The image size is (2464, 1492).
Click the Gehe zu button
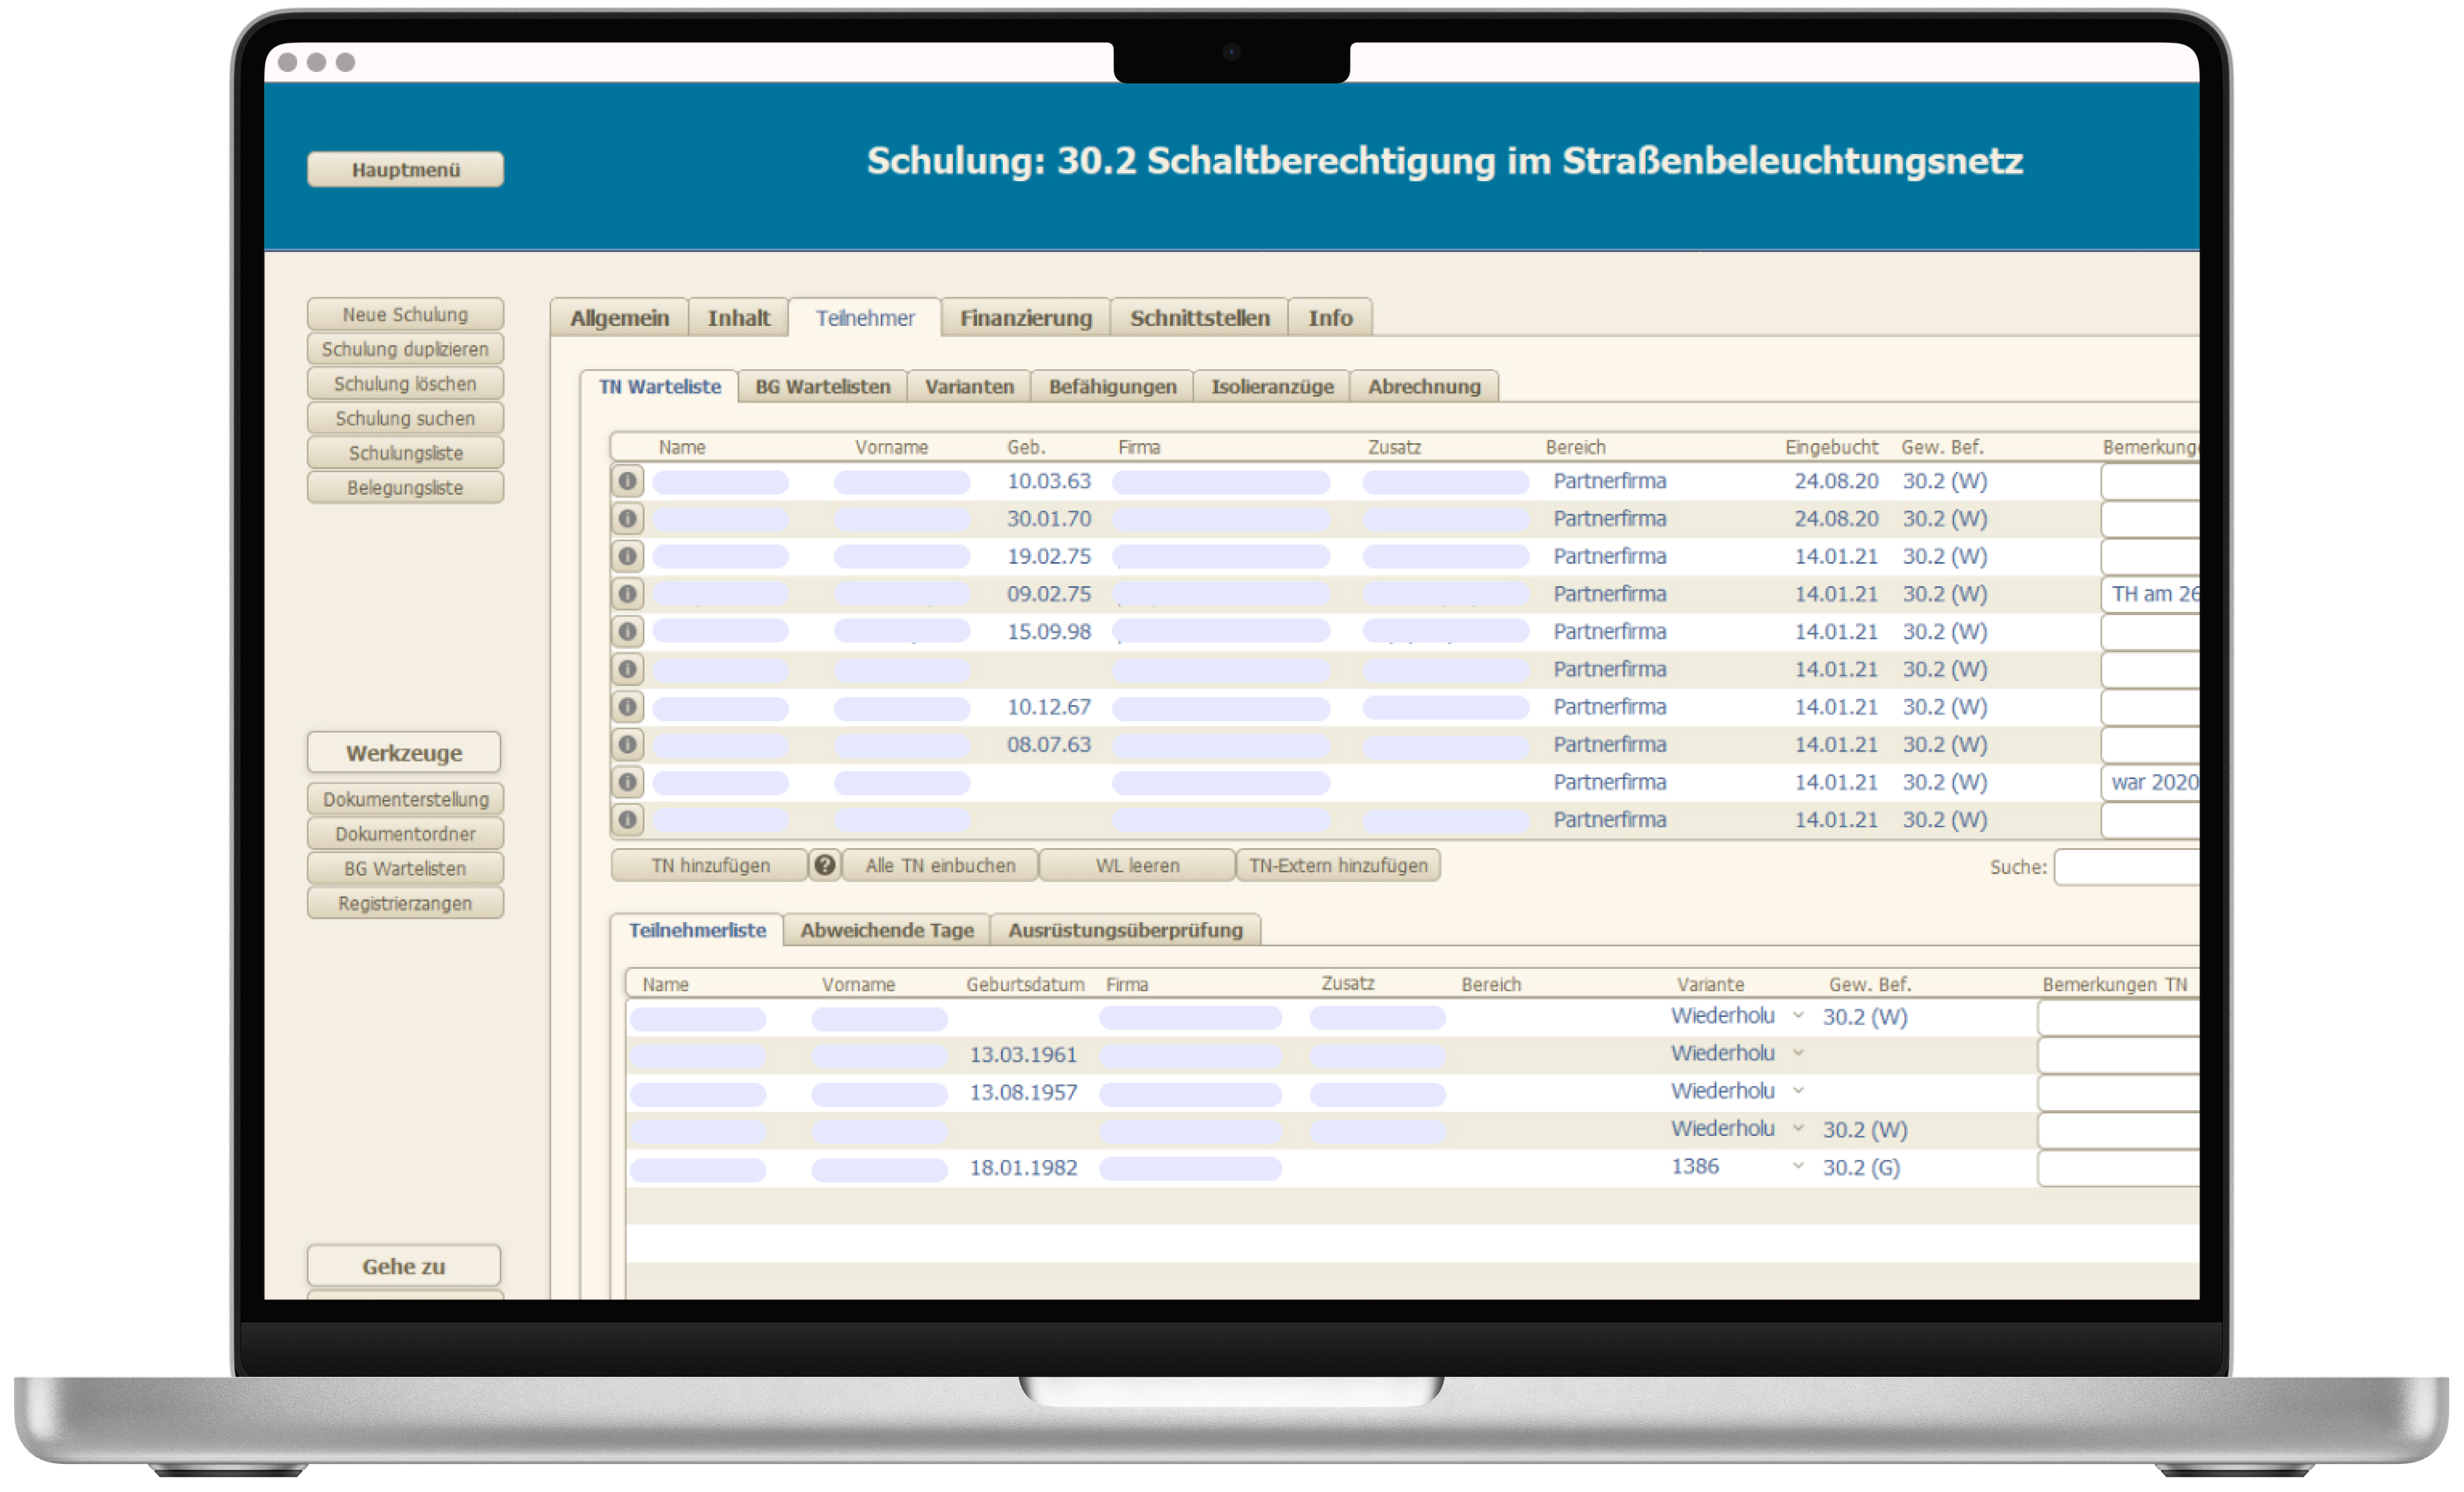(404, 1266)
